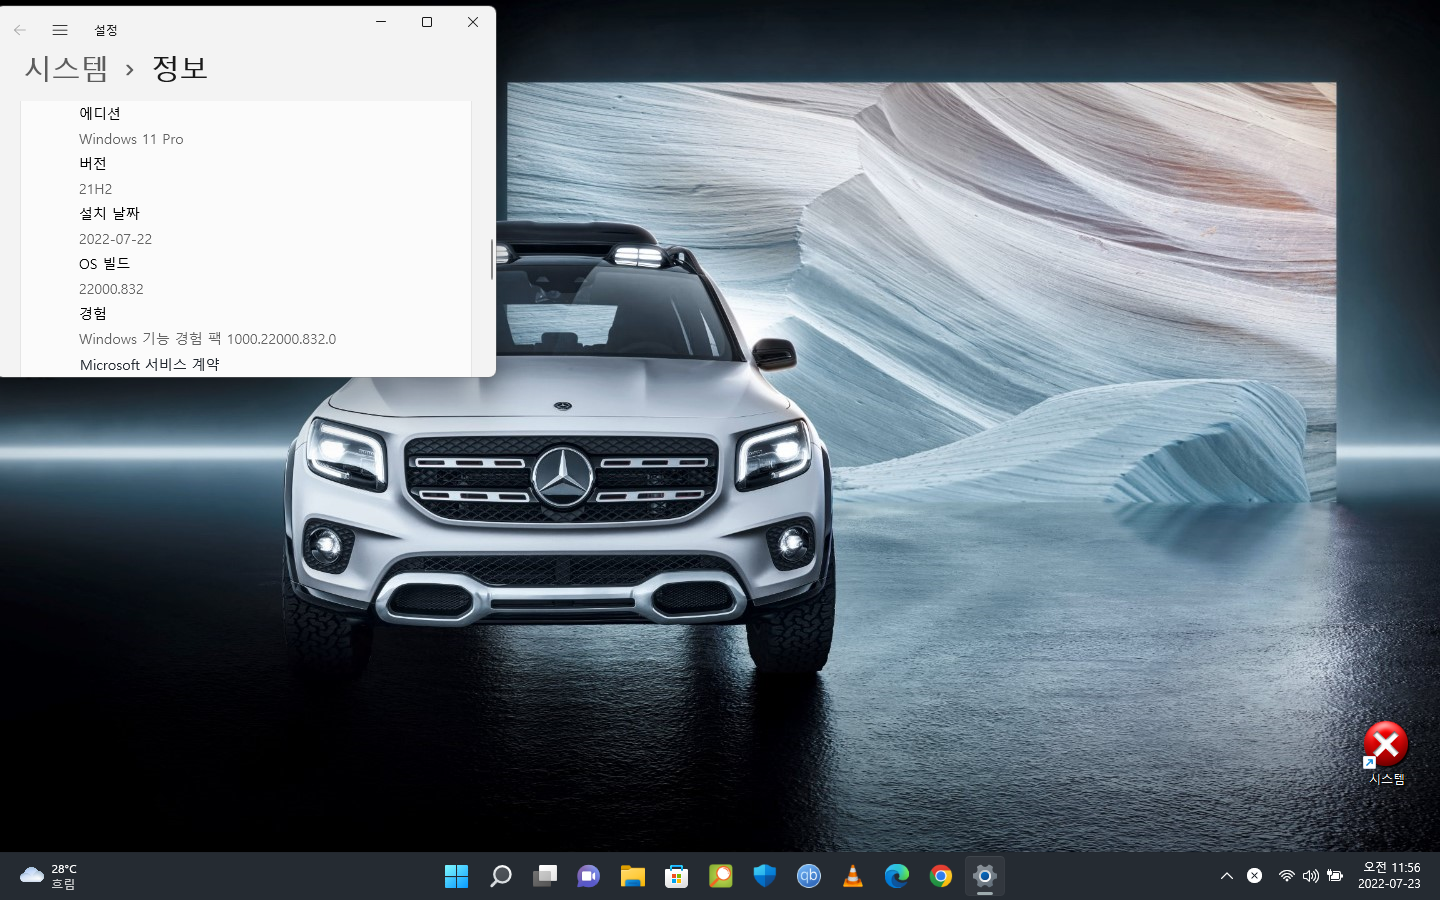
Task: Close the Settings window
Action: [x=473, y=22]
